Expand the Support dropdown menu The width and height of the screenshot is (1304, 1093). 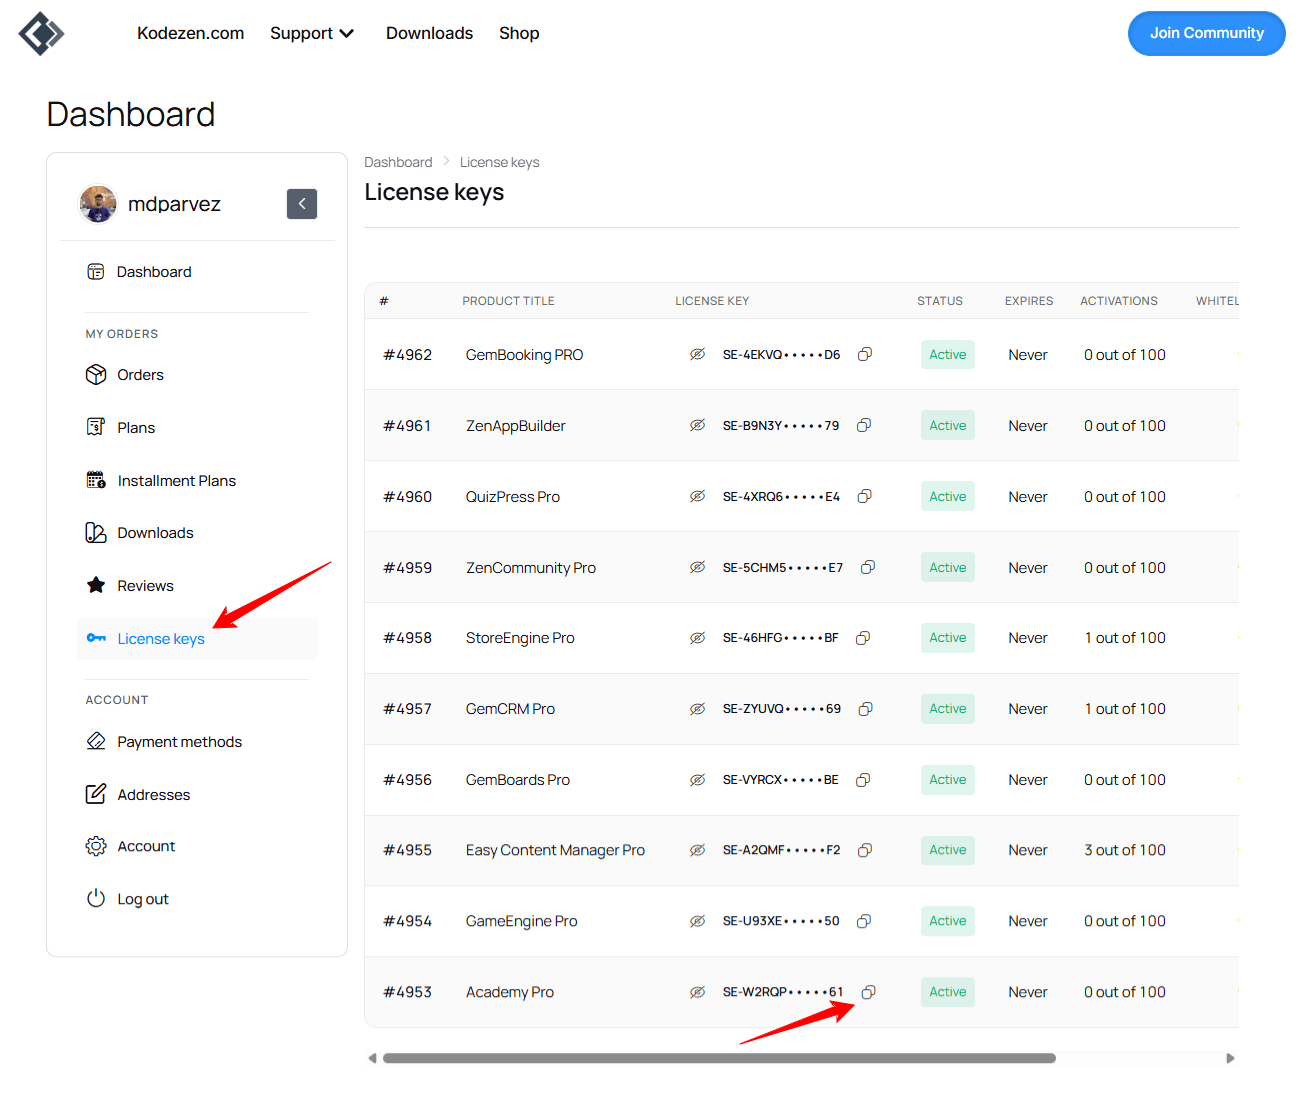pos(312,33)
